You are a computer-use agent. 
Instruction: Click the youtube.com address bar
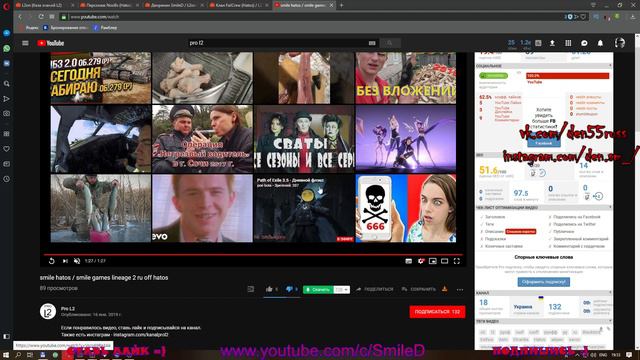(310, 17)
